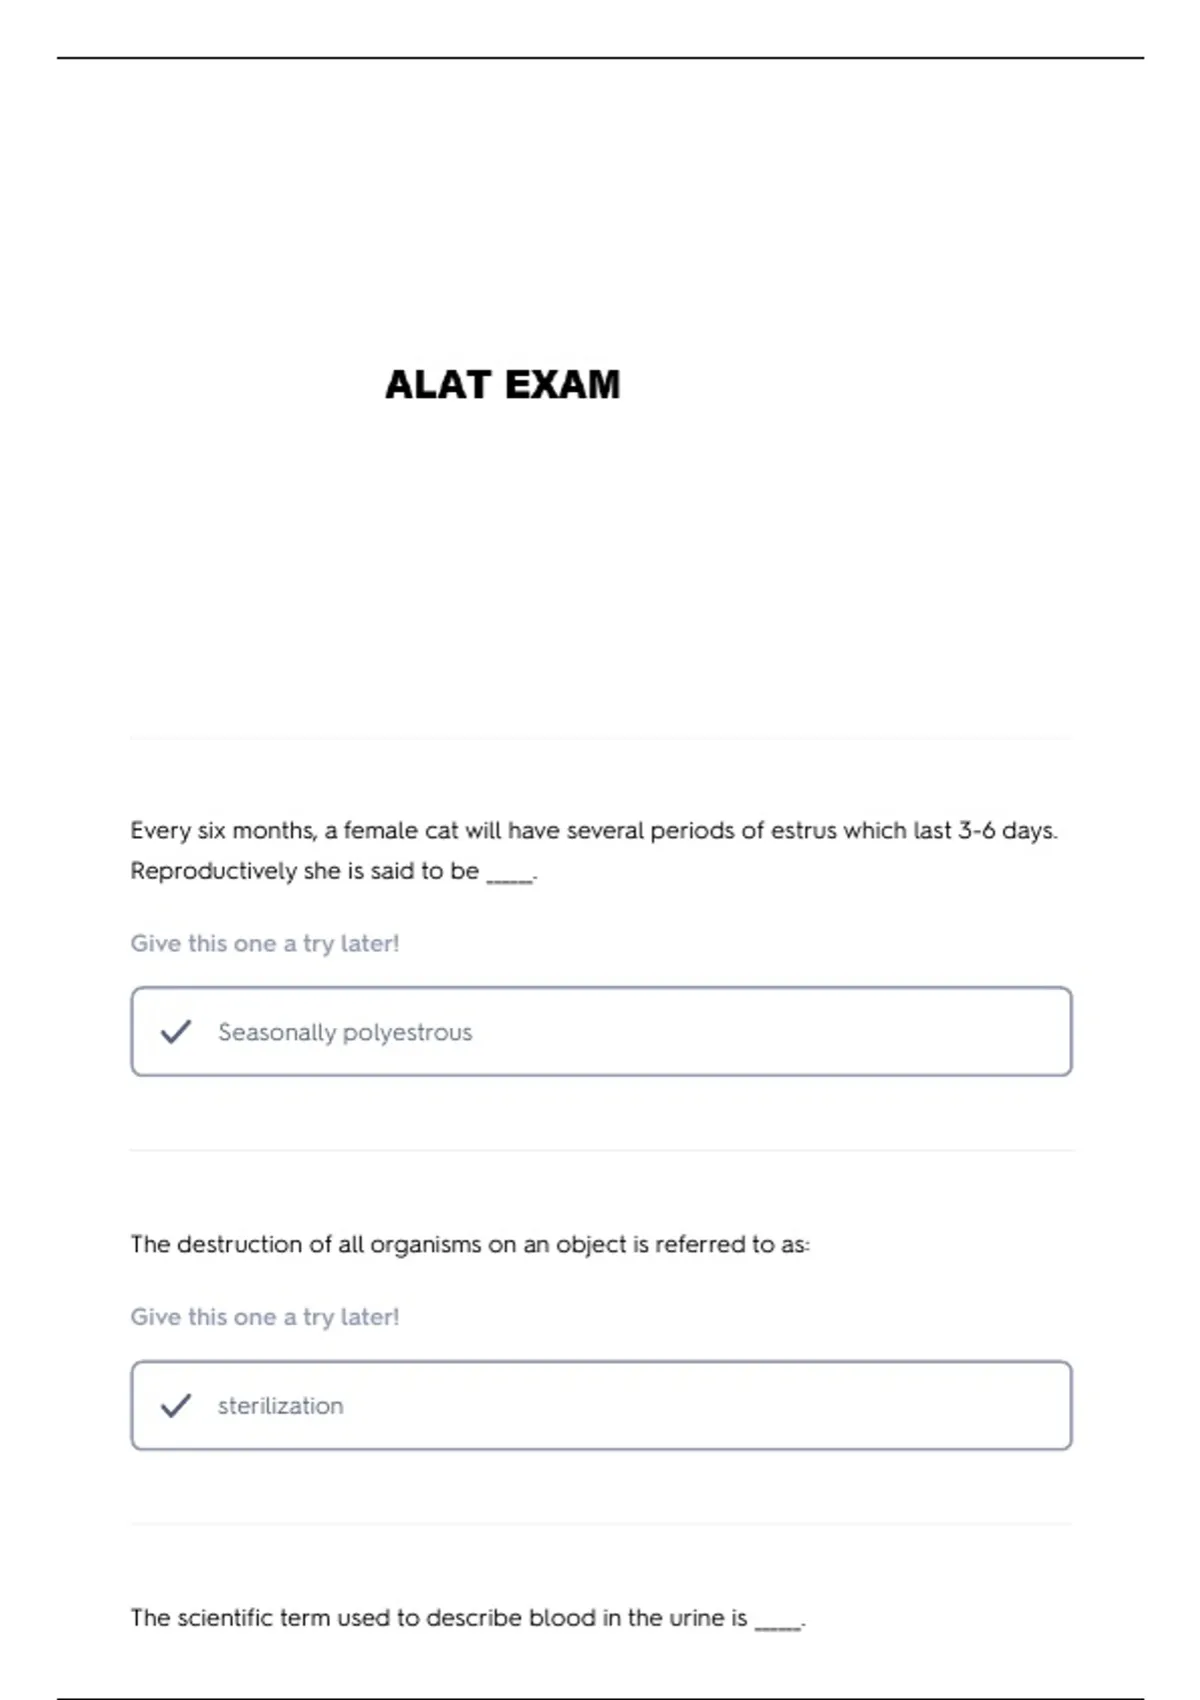Select the sterilization answer box
Image resolution: width=1200 pixels, height=1700 pixels.
[x=601, y=1405]
